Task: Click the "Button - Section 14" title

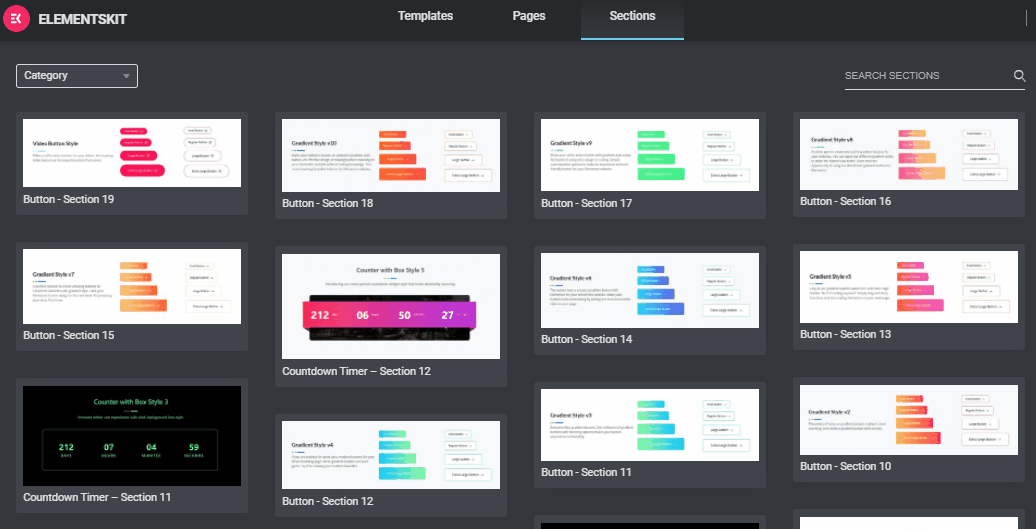Action: [587, 339]
